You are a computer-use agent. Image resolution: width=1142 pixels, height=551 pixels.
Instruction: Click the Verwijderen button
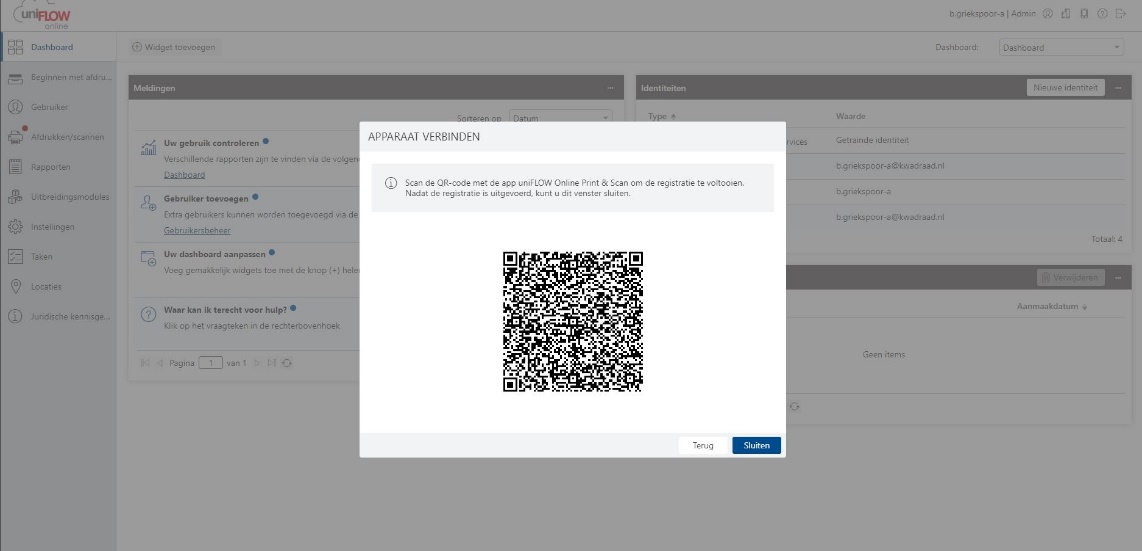click(x=1071, y=277)
